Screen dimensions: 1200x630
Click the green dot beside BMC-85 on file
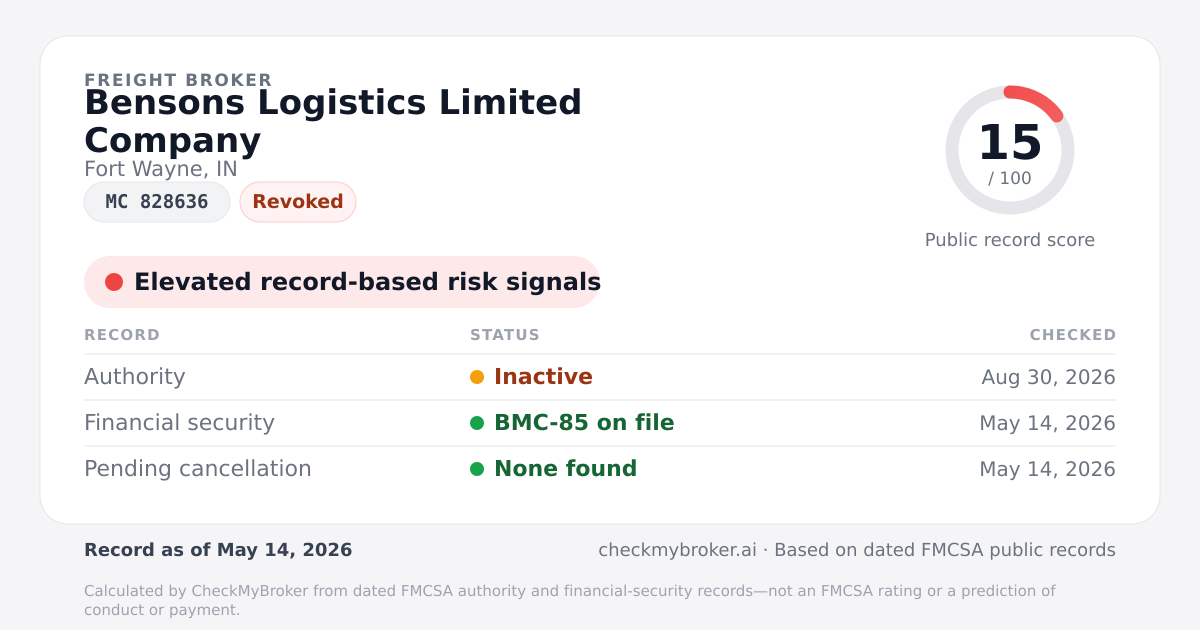pyautogui.click(x=477, y=423)
